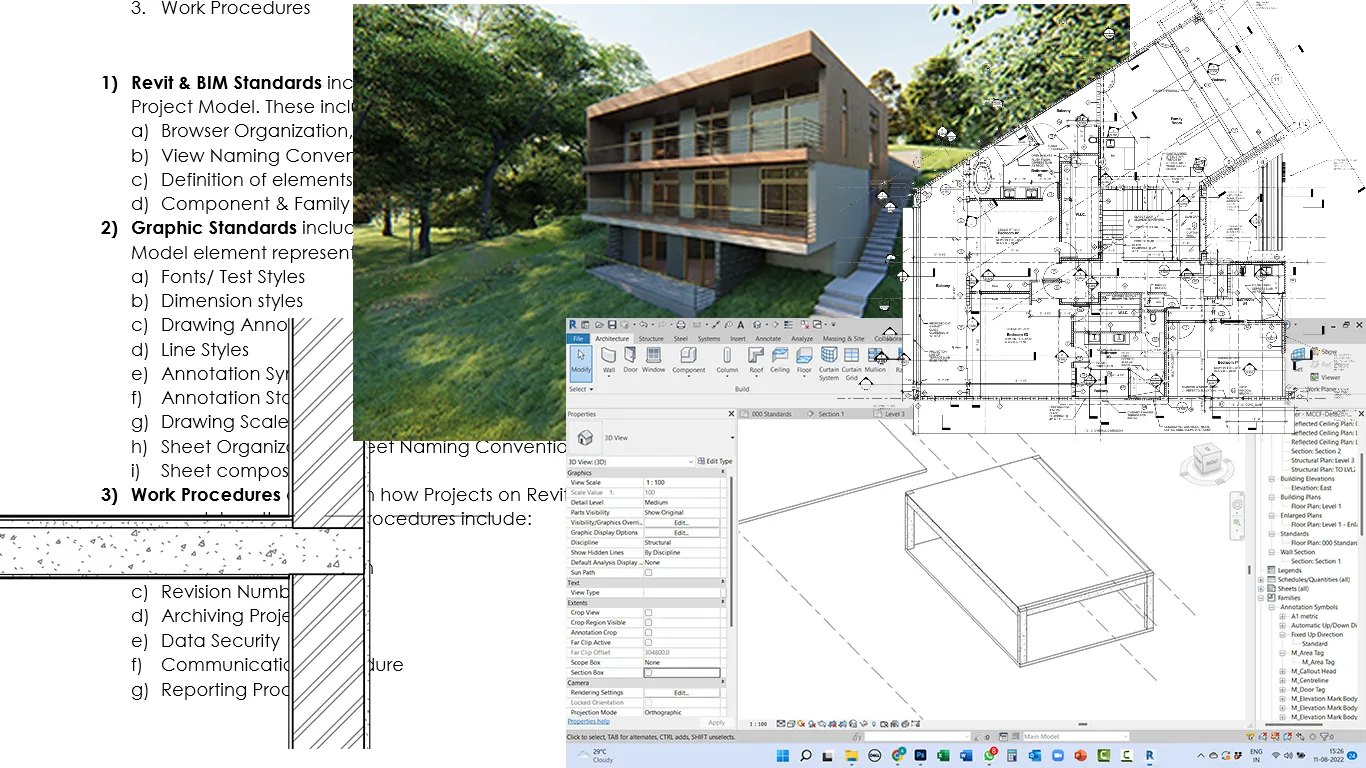This screenshot has width=1366, height=768.
Task: Select the Curtain Grid tool
Action: [852, 362]
